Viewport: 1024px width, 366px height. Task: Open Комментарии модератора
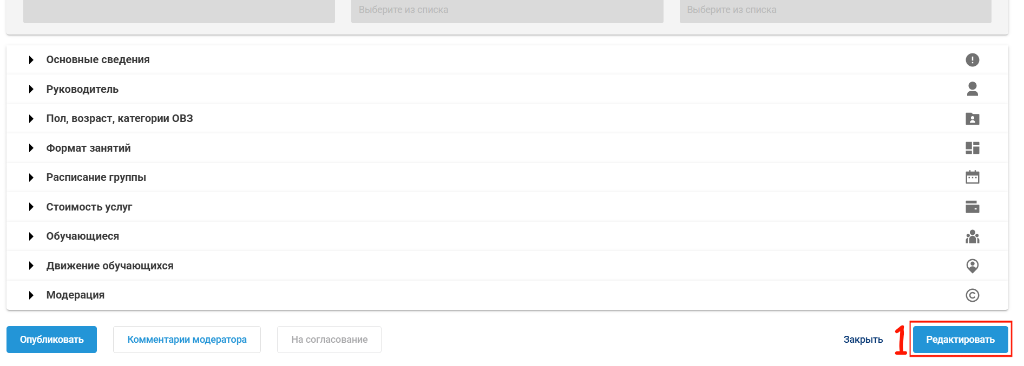(187, 339)
